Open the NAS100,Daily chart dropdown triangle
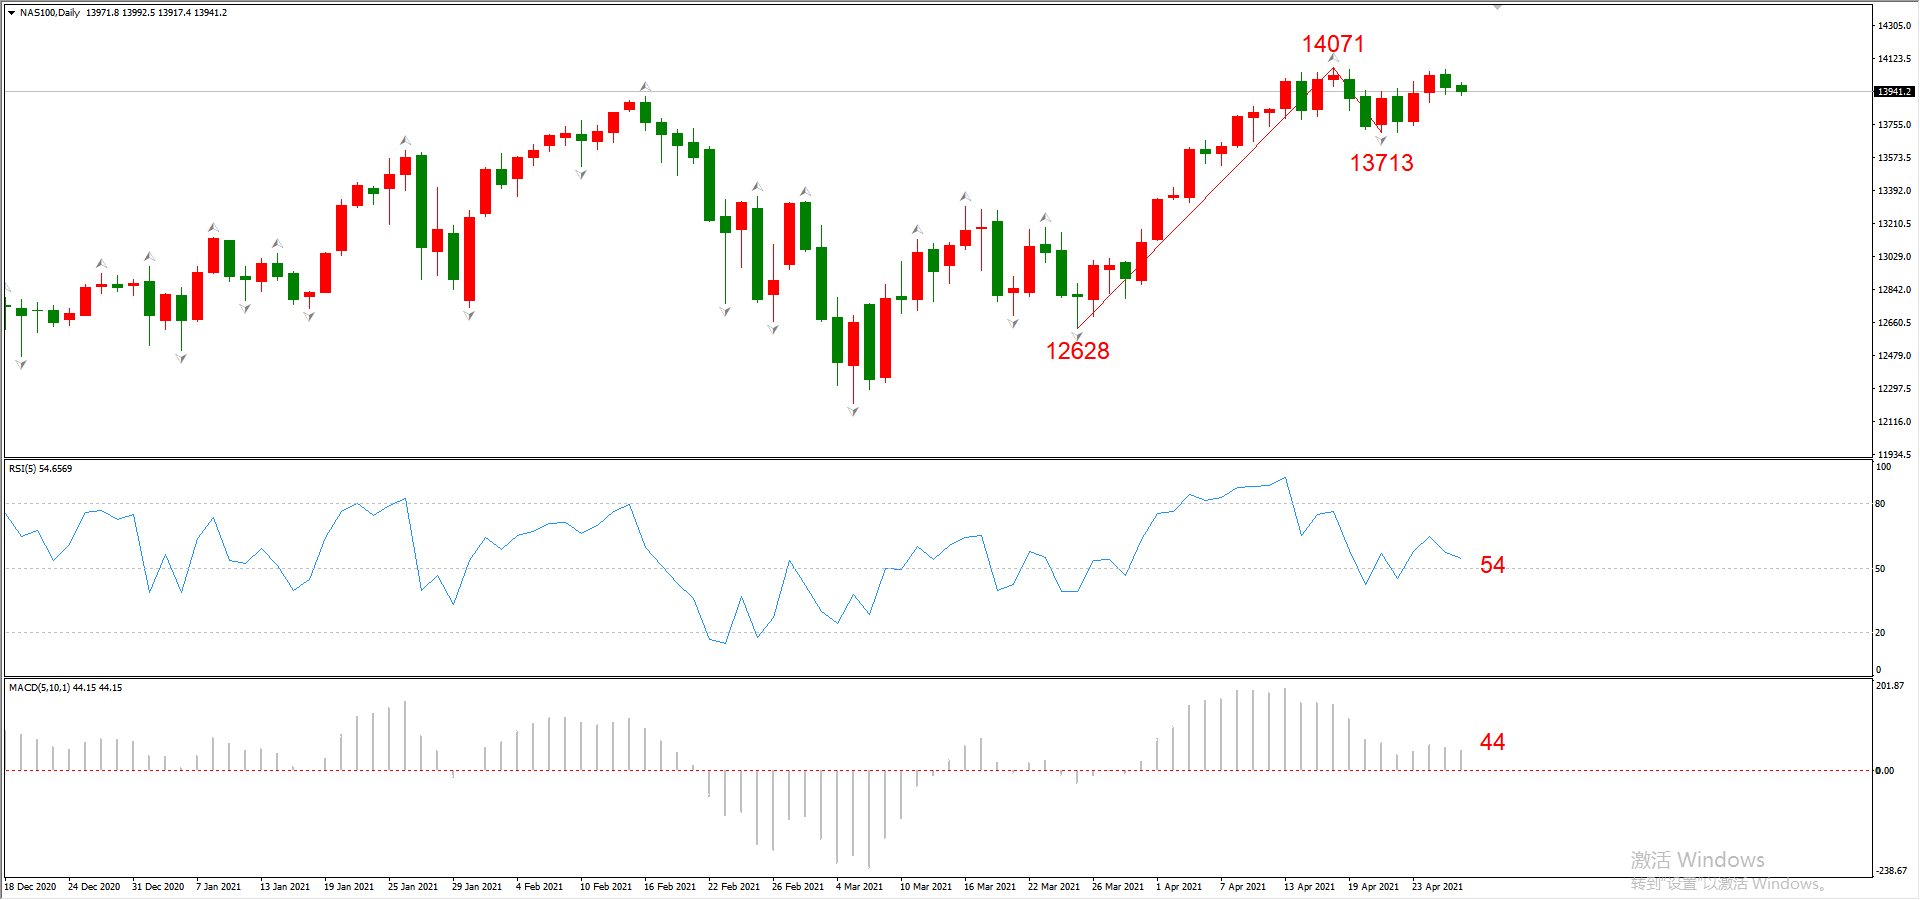1920x900 pixels. tap(11, 13)
